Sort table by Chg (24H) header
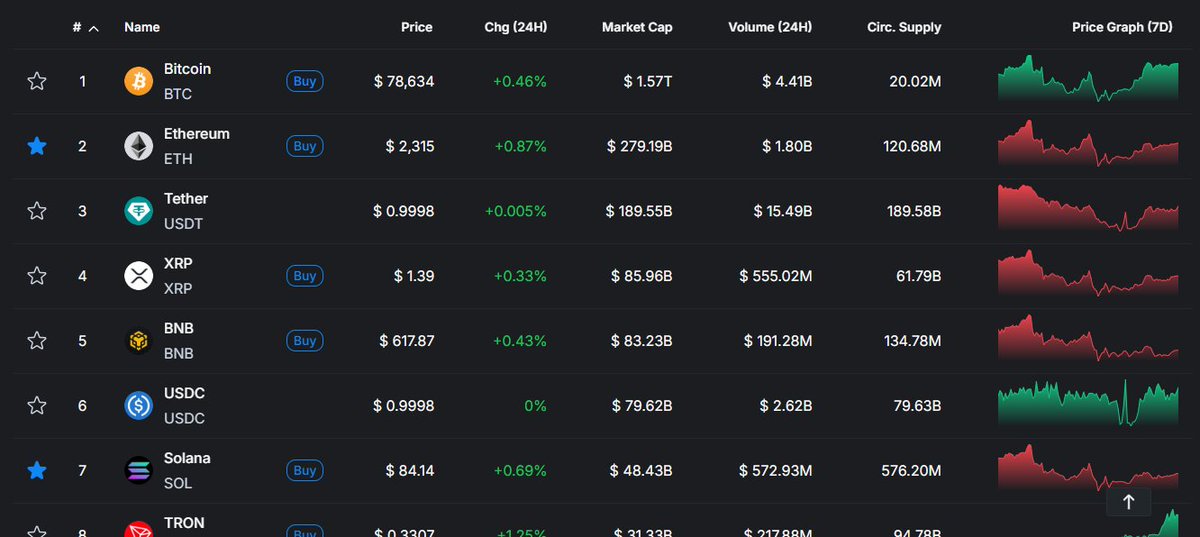 pyautogui.click(x=515, y=27)
